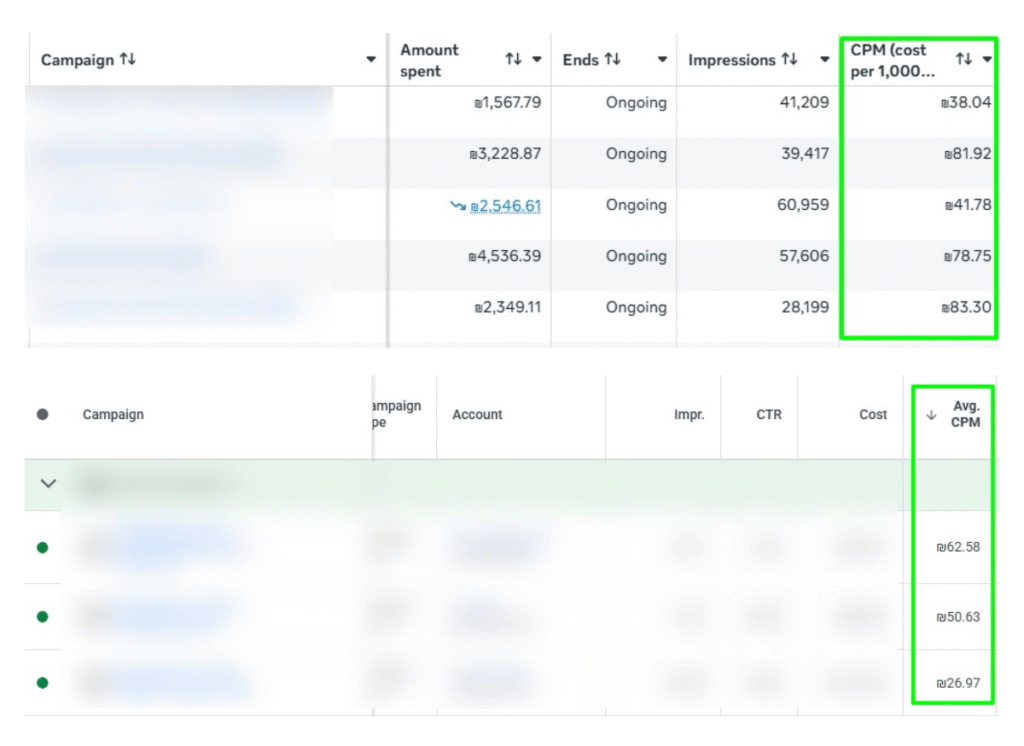Image resolution: width=1024 pixels, height=746 pixels.
Task: Collapse the campaign group using the chevron
Action: [47, 483]
